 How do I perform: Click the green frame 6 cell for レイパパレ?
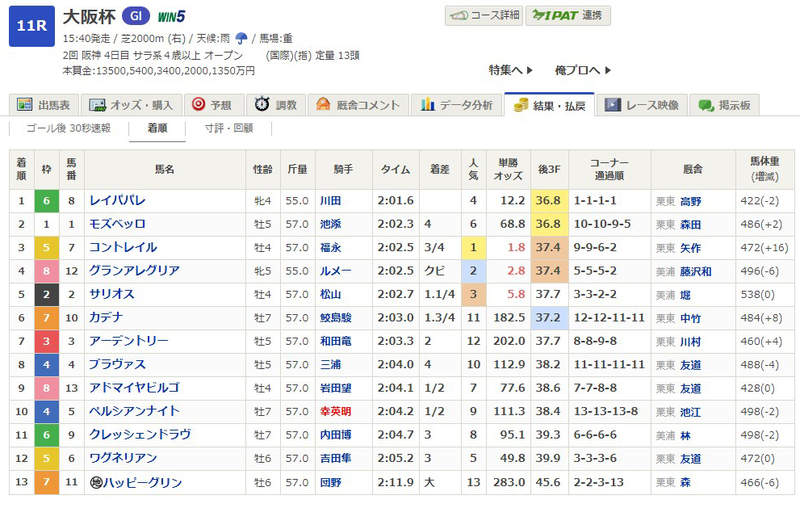(x=46, y=201)
